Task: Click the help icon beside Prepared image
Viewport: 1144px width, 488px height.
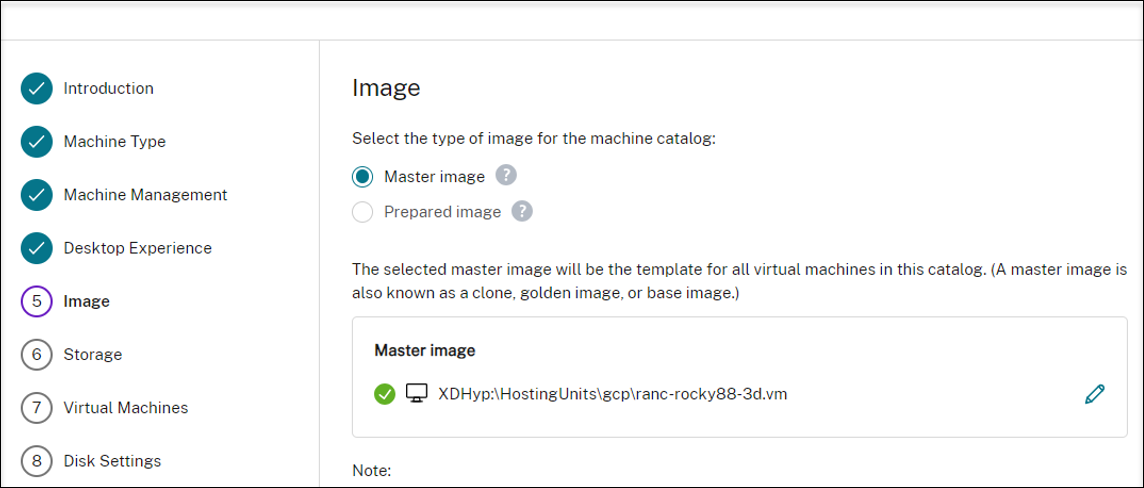Action: 522,211
